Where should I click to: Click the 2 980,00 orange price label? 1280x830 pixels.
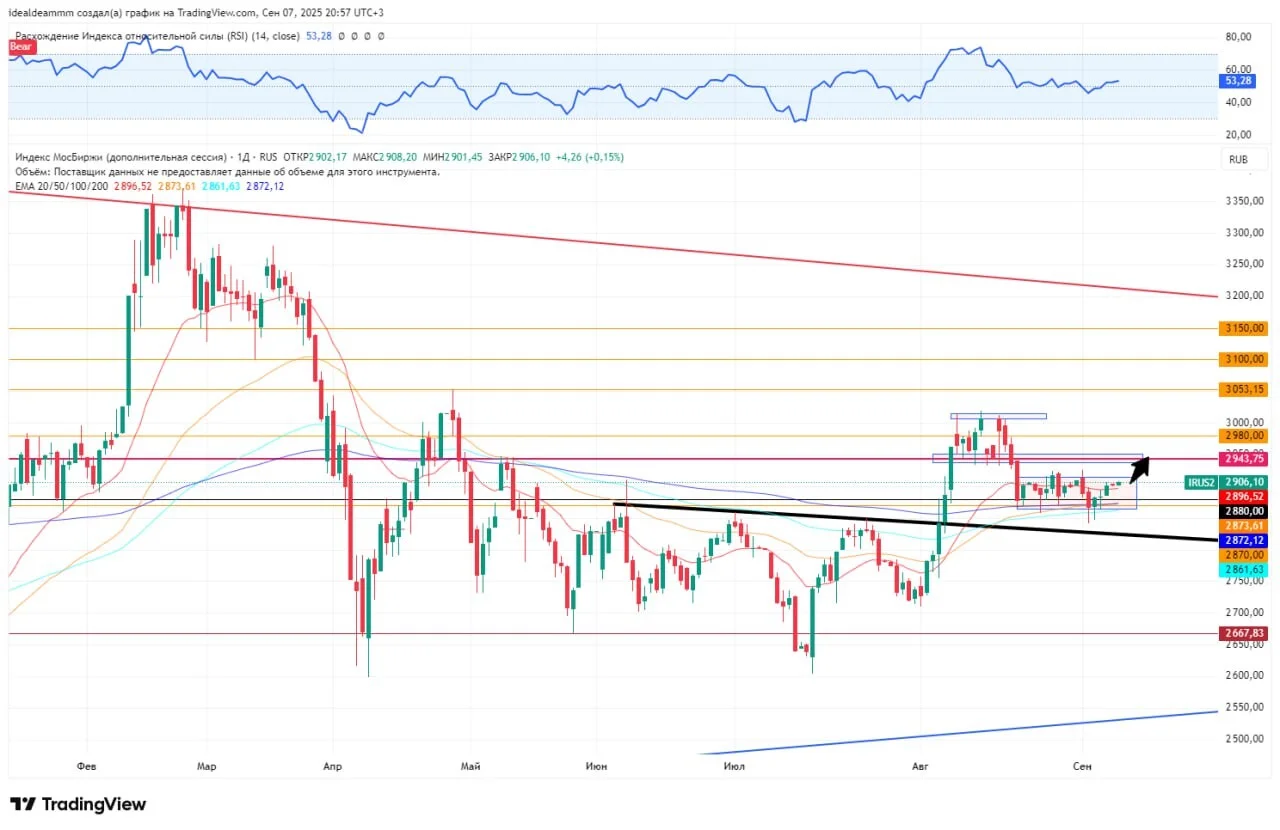(1243, 435)
